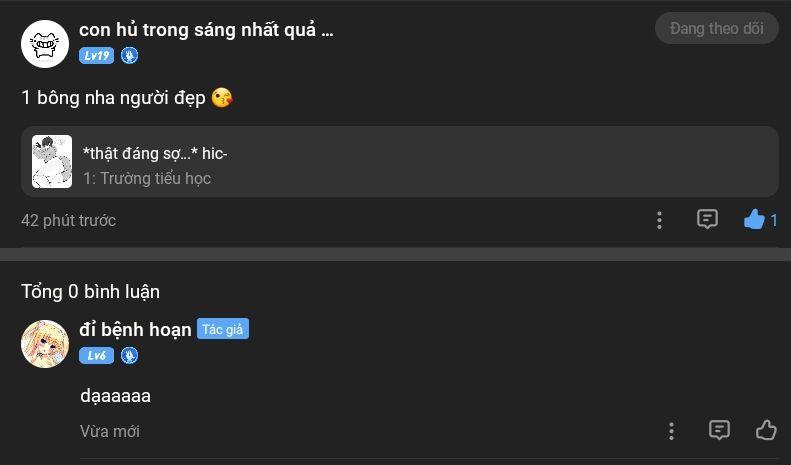The height and width of the screenshot is (465, 791).
Task: Open three-dot menu on the 42 phút trước post
Action: [x=659, y=220]
